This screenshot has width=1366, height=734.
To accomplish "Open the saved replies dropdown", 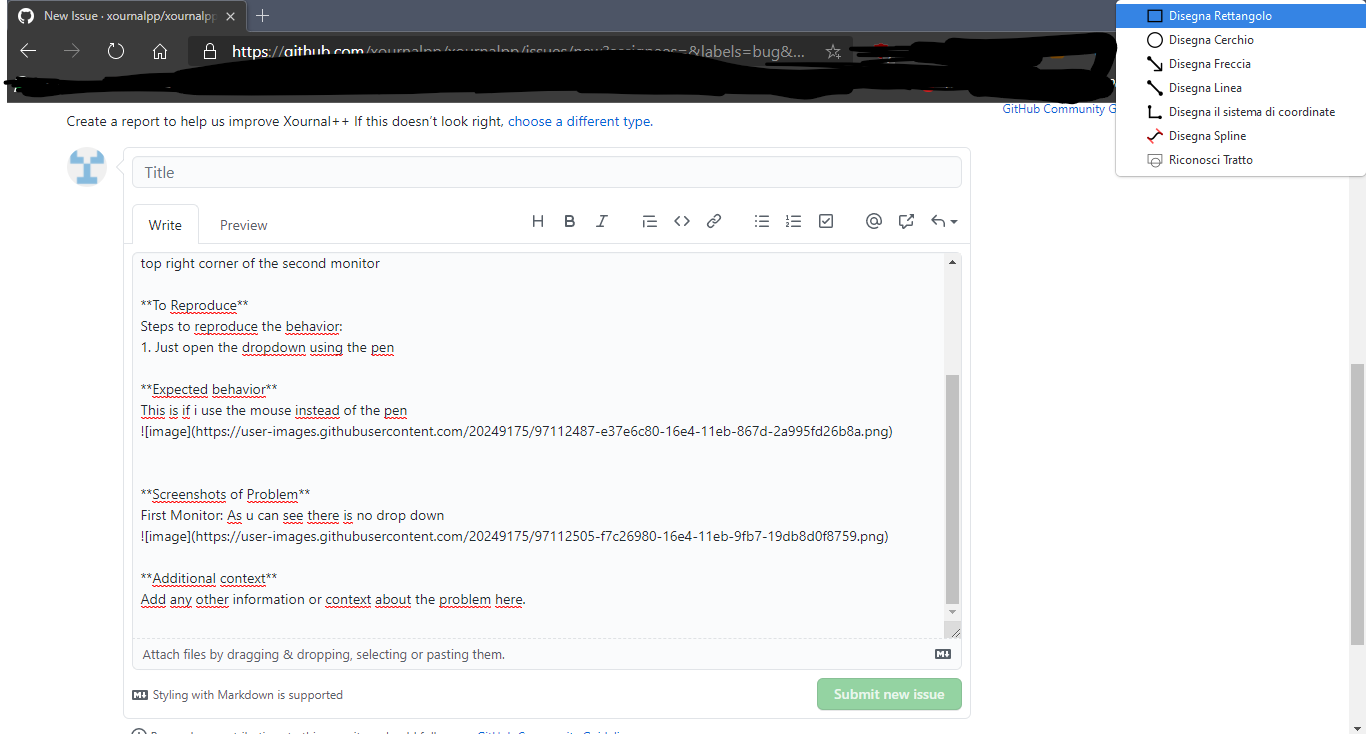I will pyautogui.click(x=941, y=221).
